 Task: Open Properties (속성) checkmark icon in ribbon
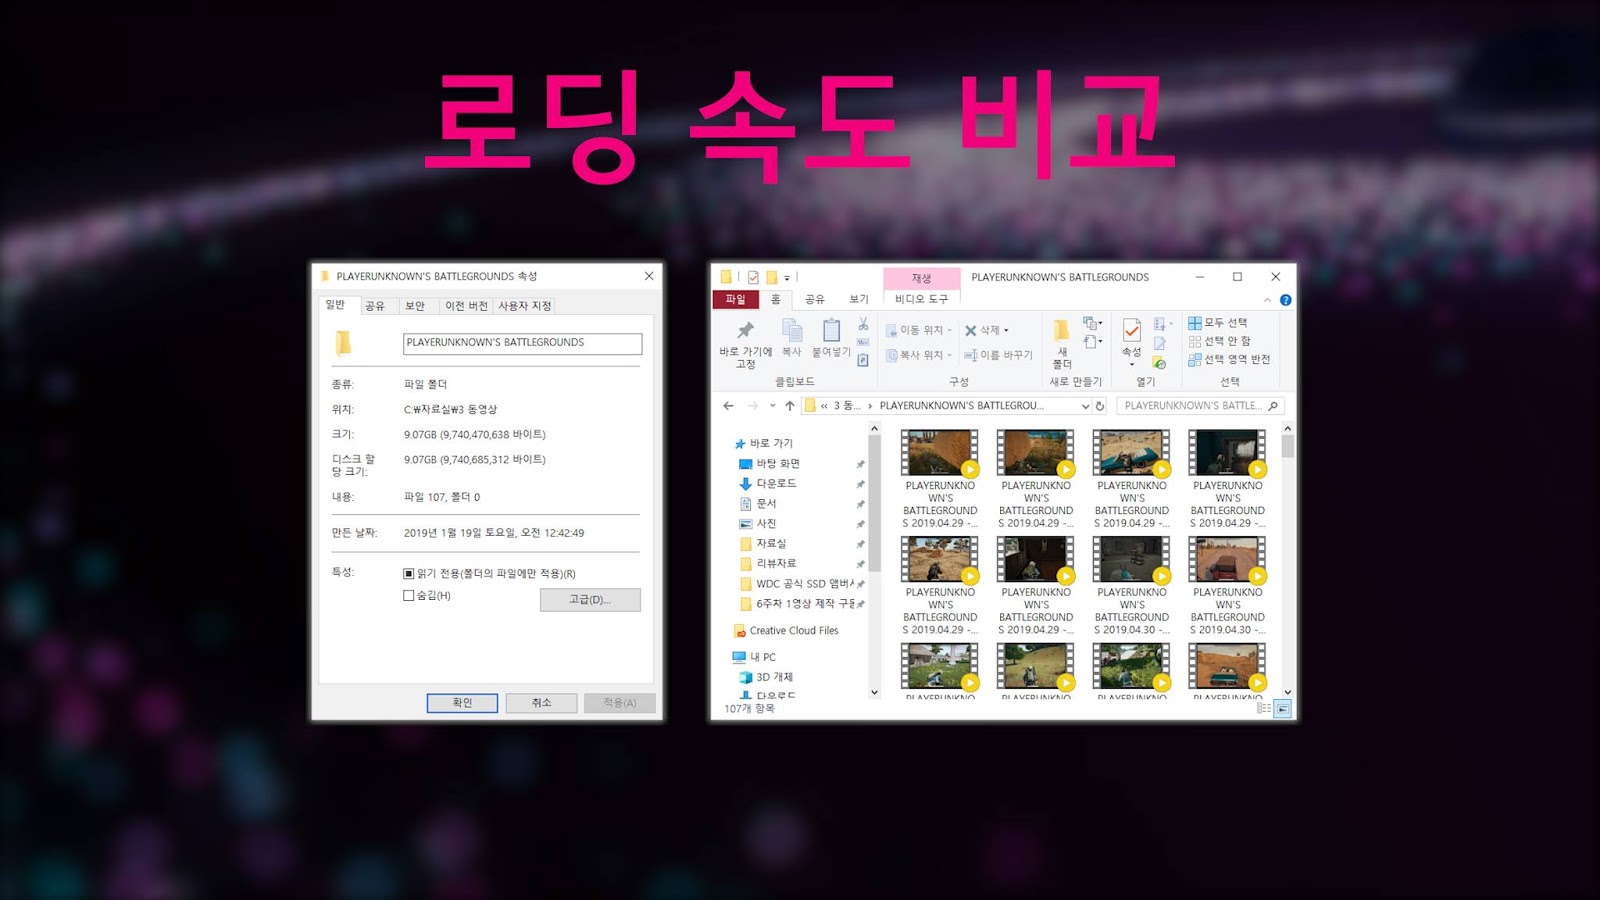[1131, 331]
